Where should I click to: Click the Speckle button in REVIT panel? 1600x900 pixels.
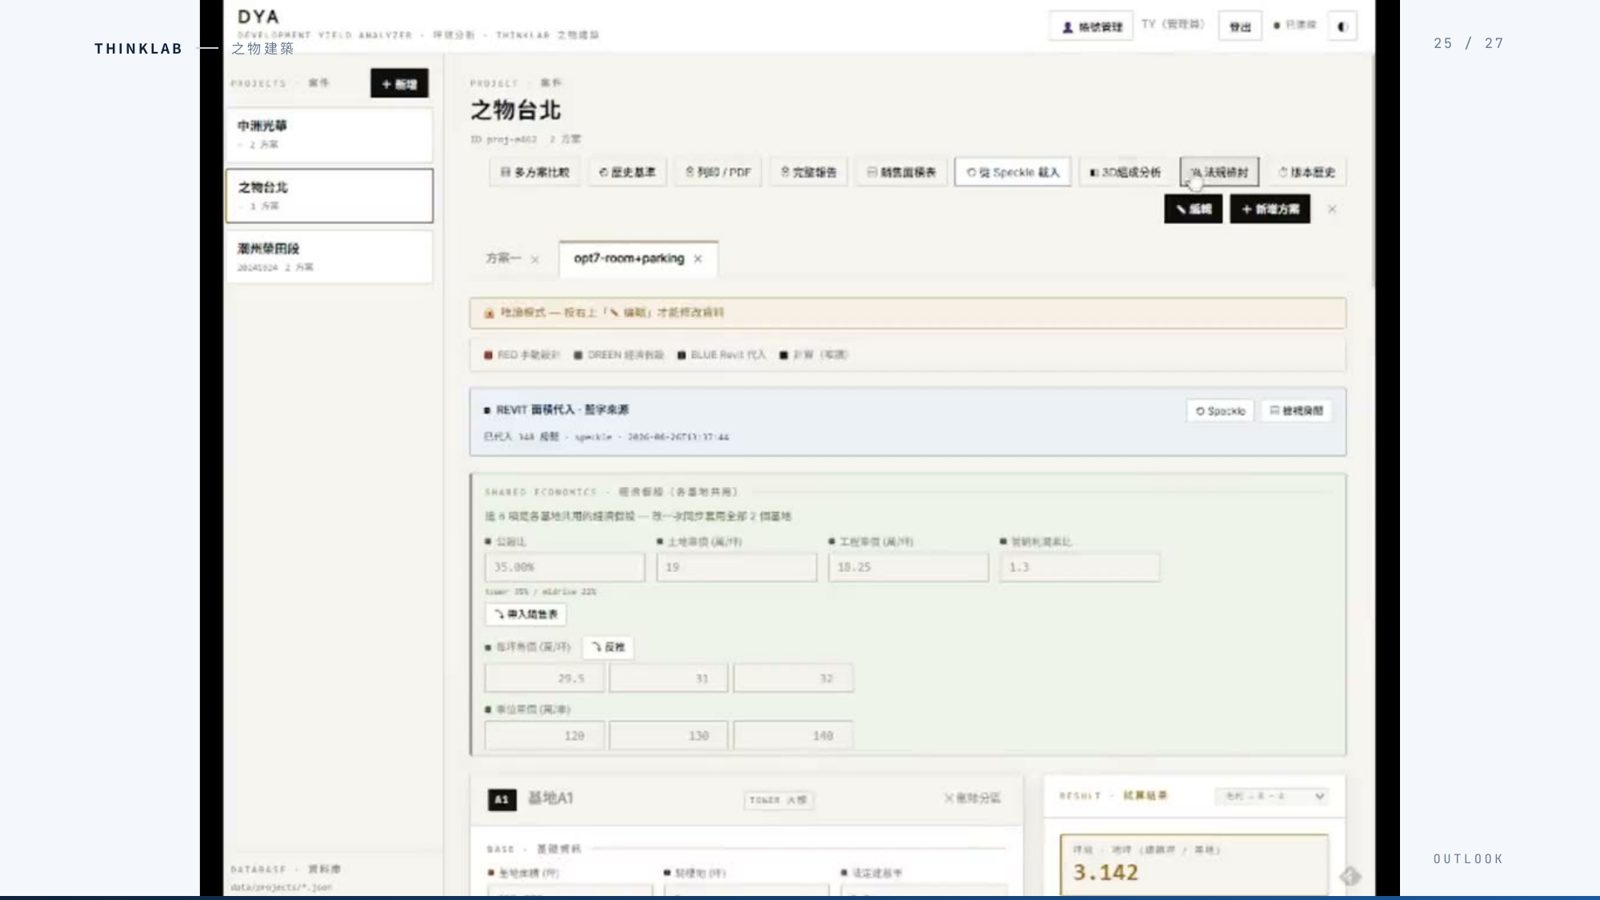coord(1220,411)
